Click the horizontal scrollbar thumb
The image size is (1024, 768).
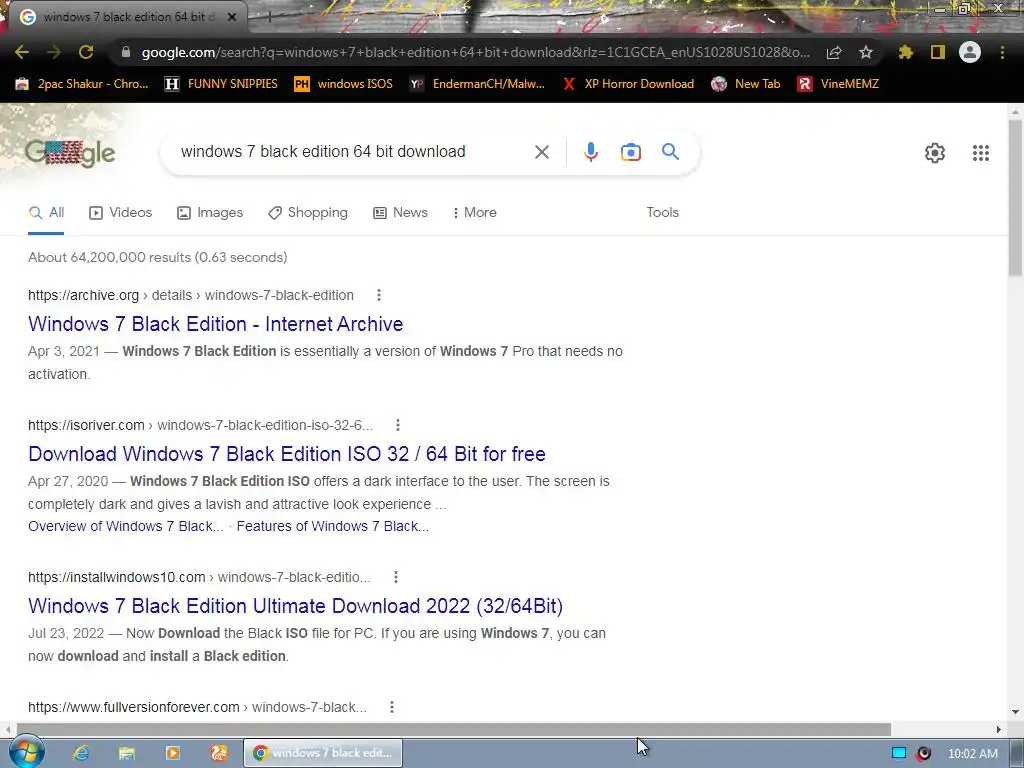[x=453, y=729]
